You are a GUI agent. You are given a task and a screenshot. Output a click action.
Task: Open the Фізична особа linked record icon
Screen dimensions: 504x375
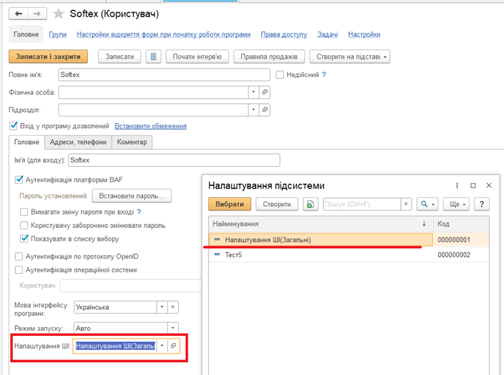265,92
